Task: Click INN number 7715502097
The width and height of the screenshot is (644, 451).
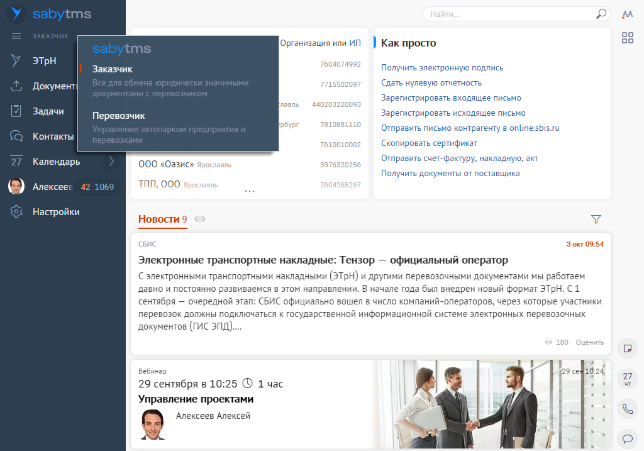Action: click(x=340, y=85)
